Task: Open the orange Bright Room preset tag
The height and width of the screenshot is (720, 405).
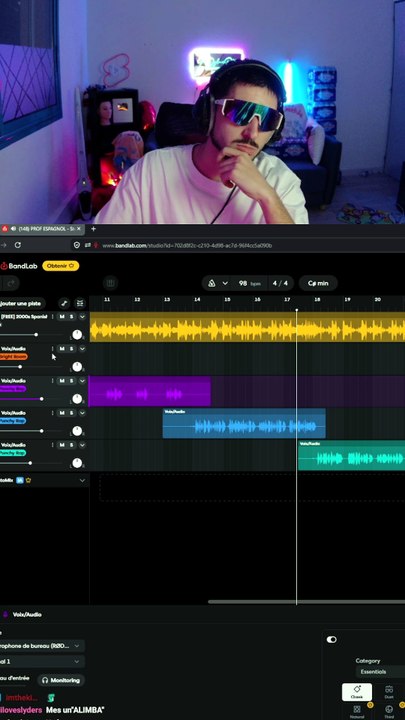Action: [13, 357]
